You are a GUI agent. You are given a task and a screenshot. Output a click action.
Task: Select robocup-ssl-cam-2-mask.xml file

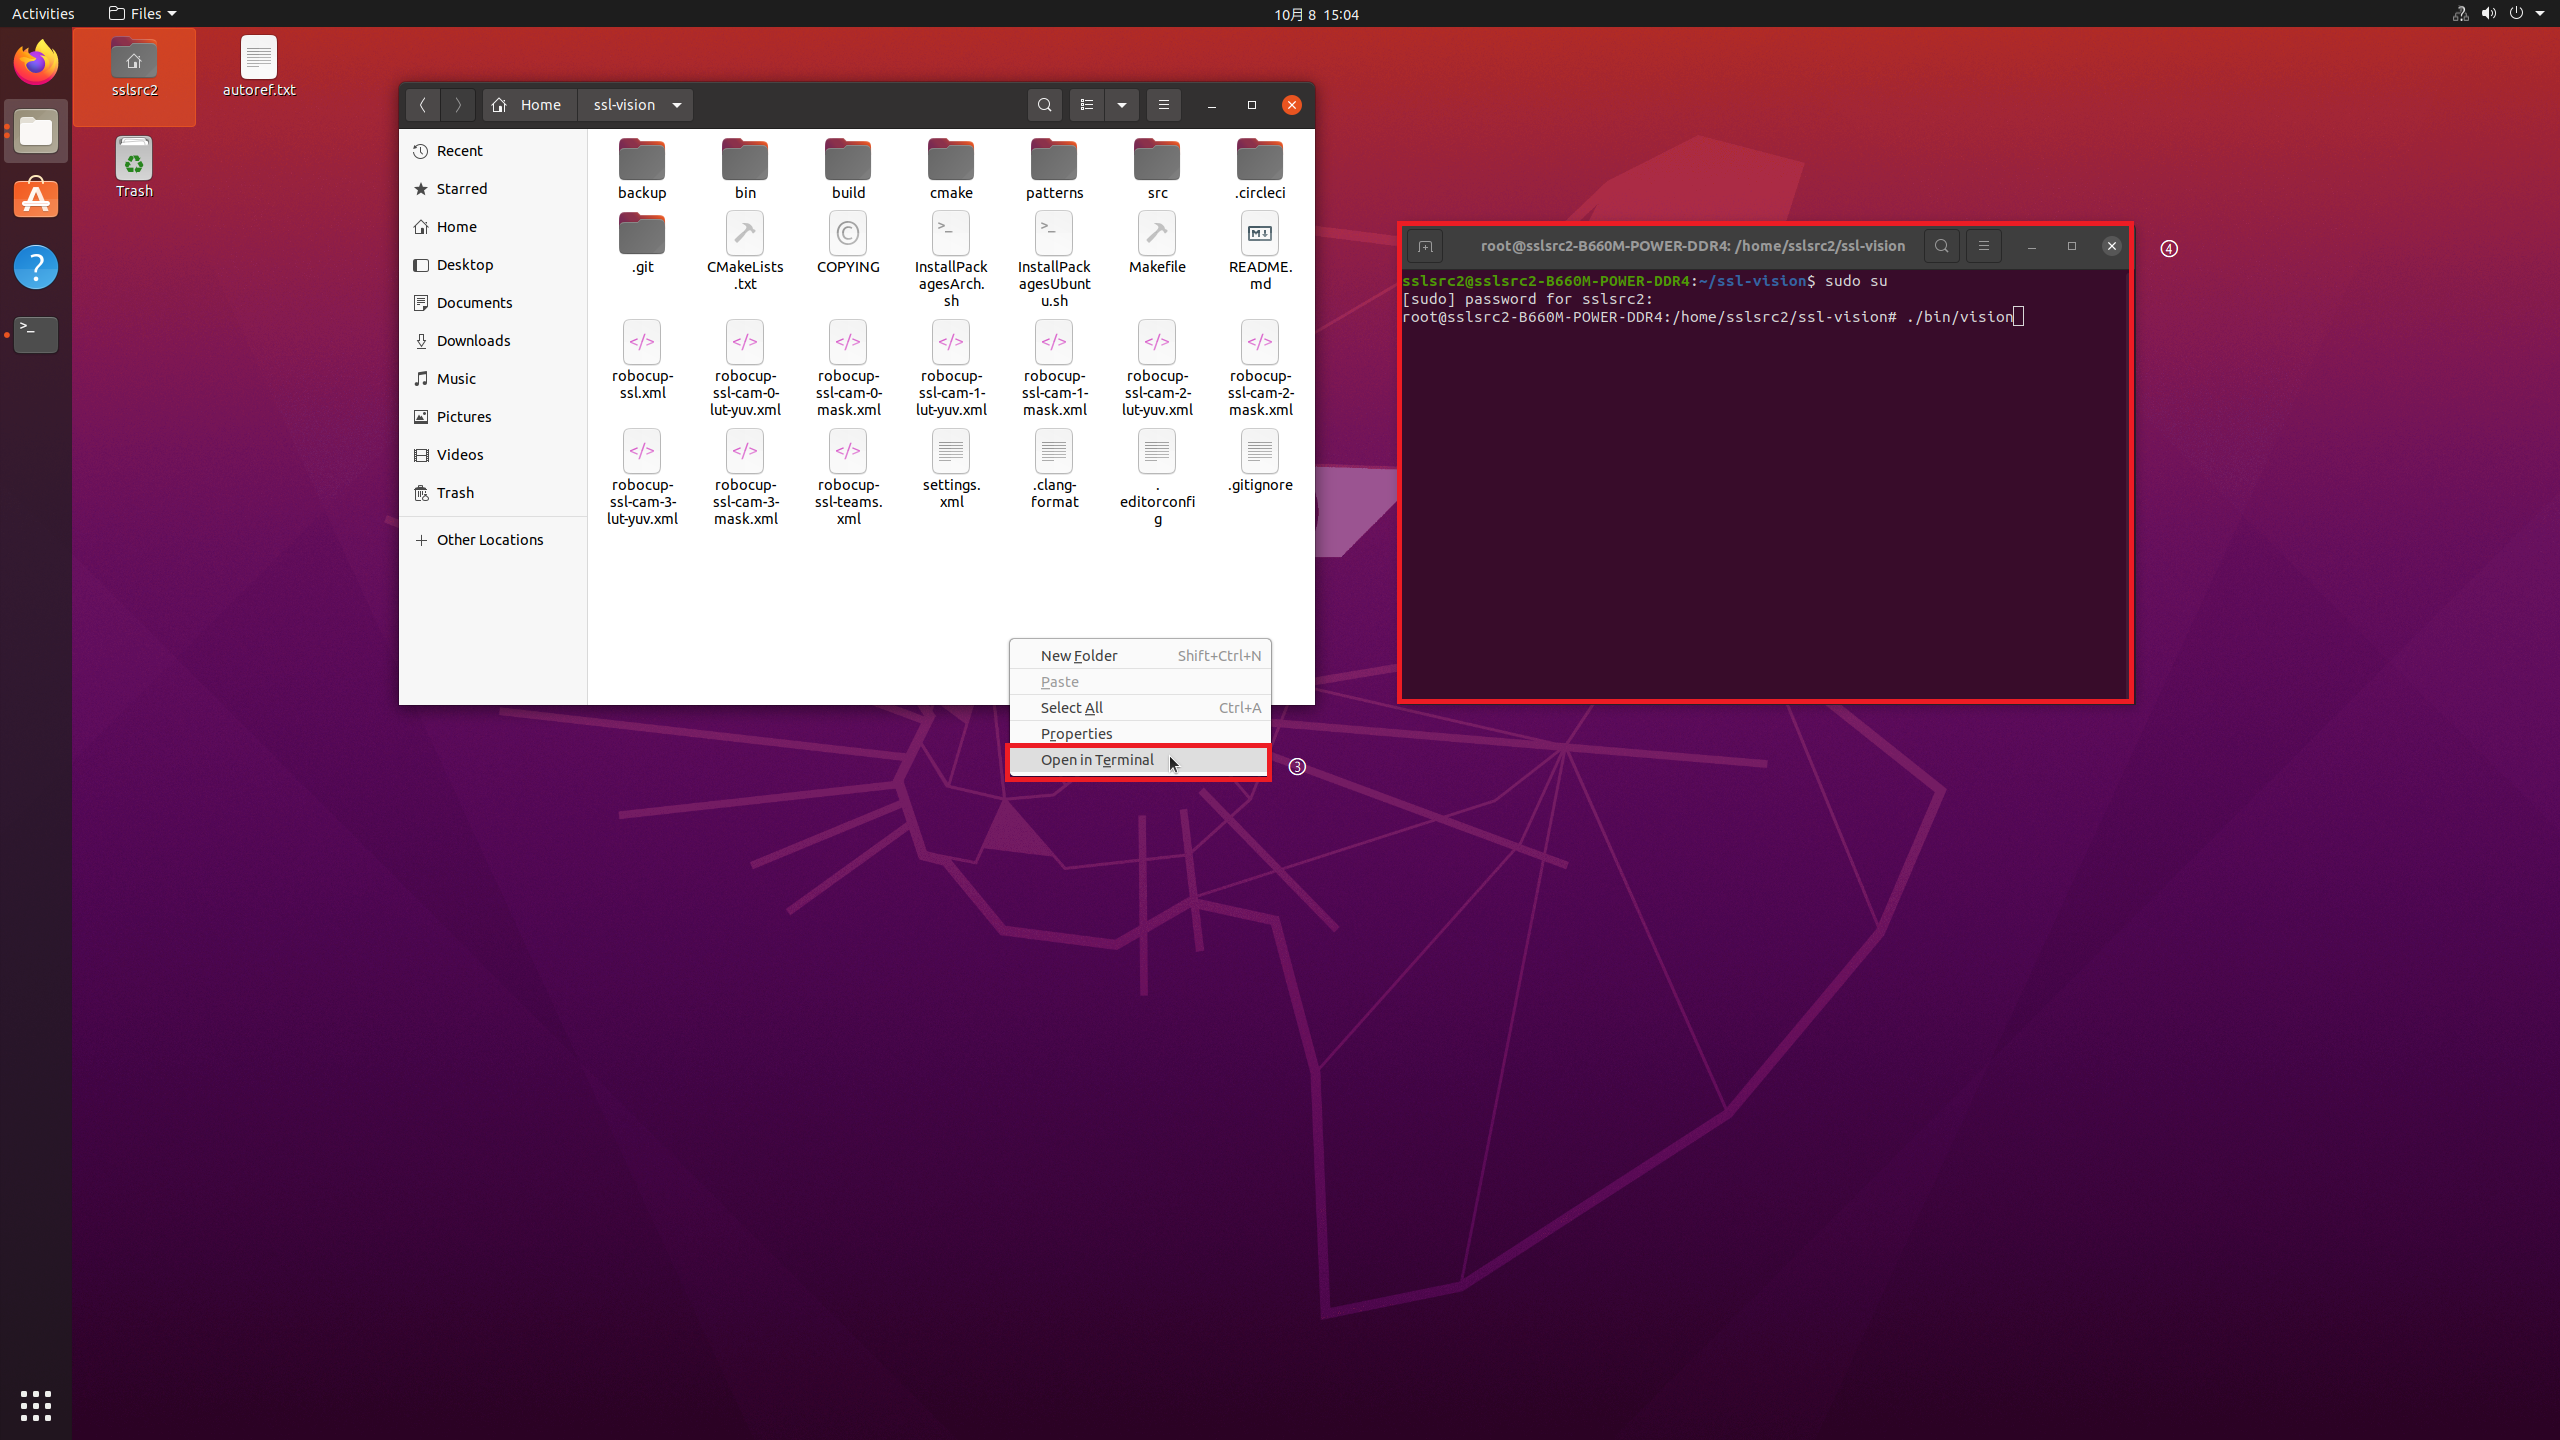click(x=1260, y=369)
